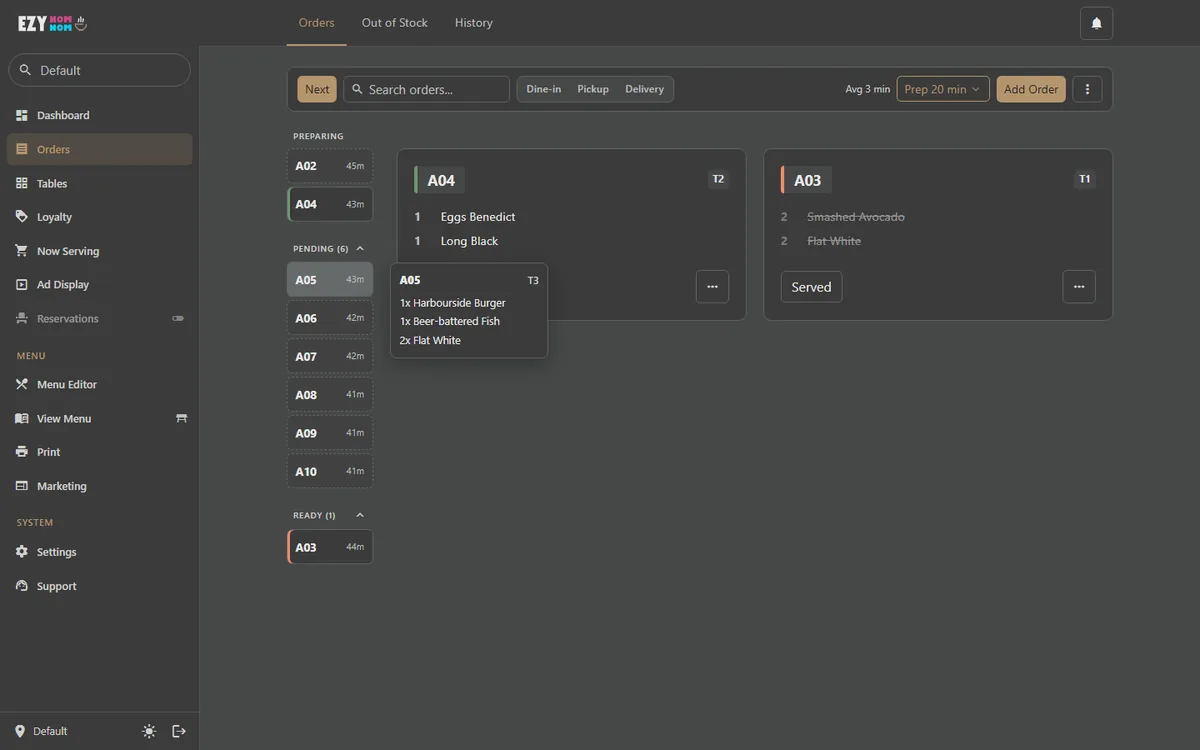Select pending order A08
This screenshot has width=1200, height=750.
point(330,395)
